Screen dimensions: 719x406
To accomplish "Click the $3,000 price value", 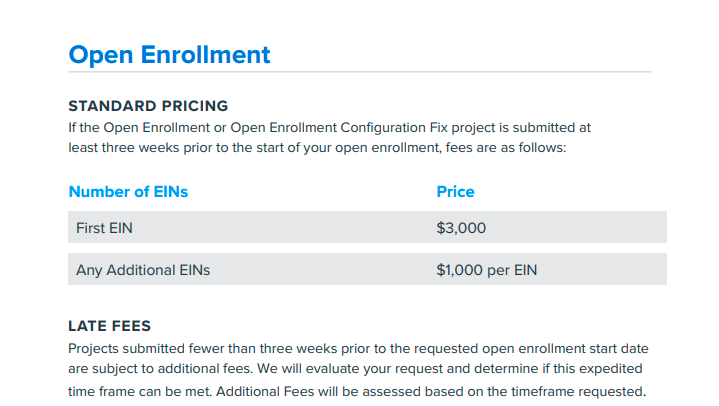I will point(461,228).
